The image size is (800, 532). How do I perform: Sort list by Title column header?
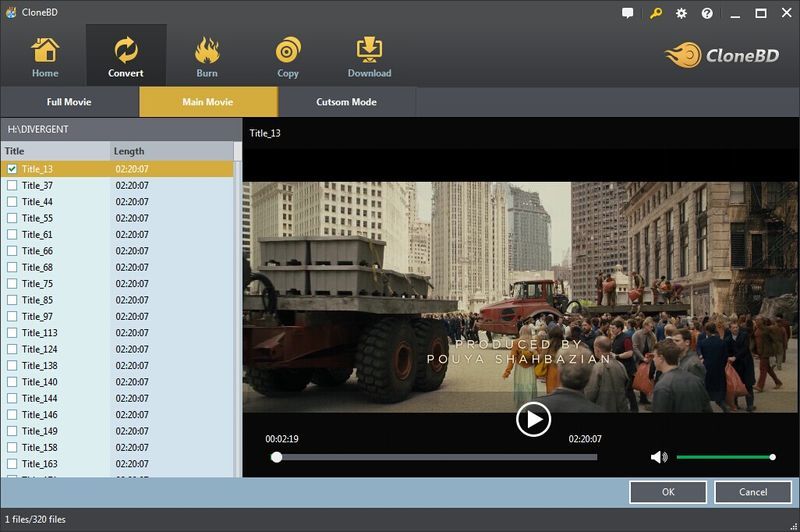pyautogui.click(x=55, y=151)
